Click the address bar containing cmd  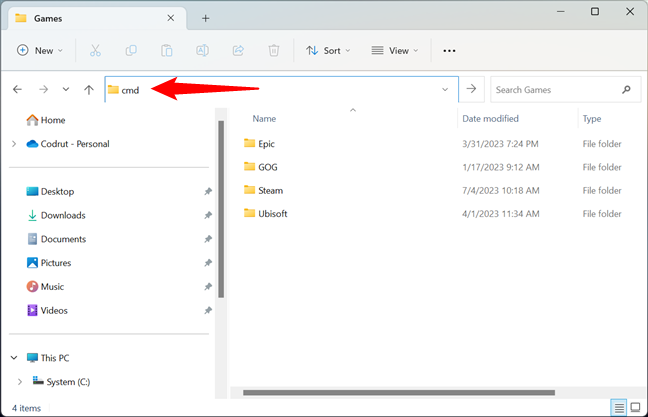click(x=281, y=89)
